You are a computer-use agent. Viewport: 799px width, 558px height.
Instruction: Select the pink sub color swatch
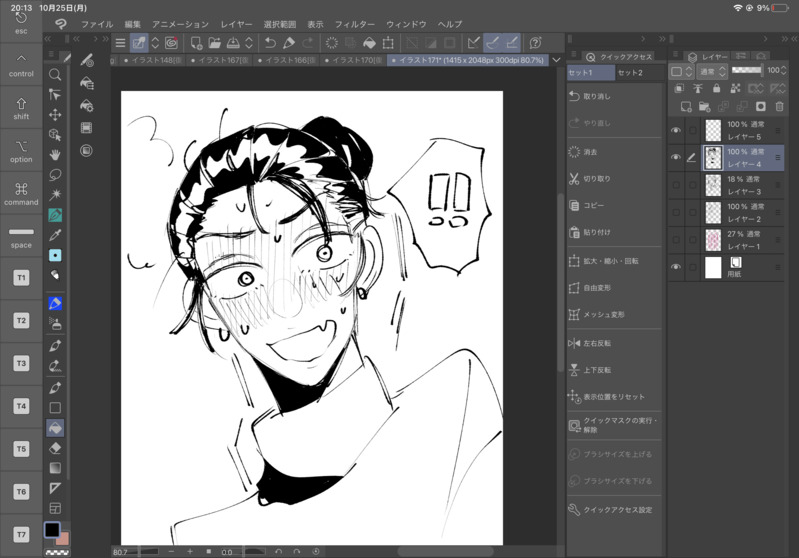coord(64,539)
